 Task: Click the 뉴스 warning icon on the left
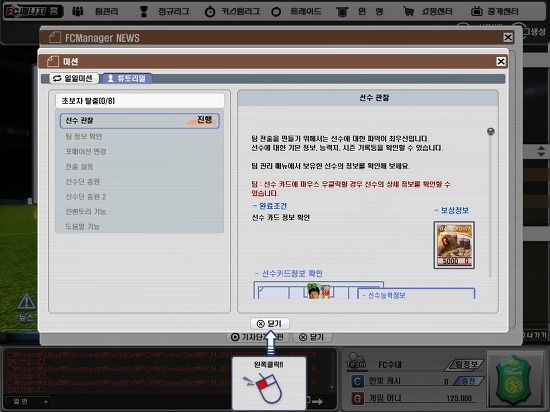coord(26,302)
